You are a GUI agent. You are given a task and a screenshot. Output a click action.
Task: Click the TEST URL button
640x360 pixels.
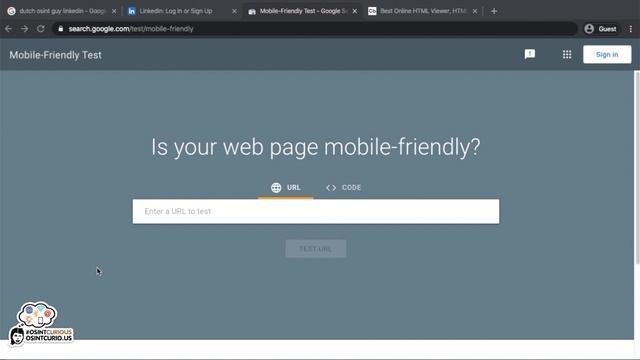click(x=316, y=249)
